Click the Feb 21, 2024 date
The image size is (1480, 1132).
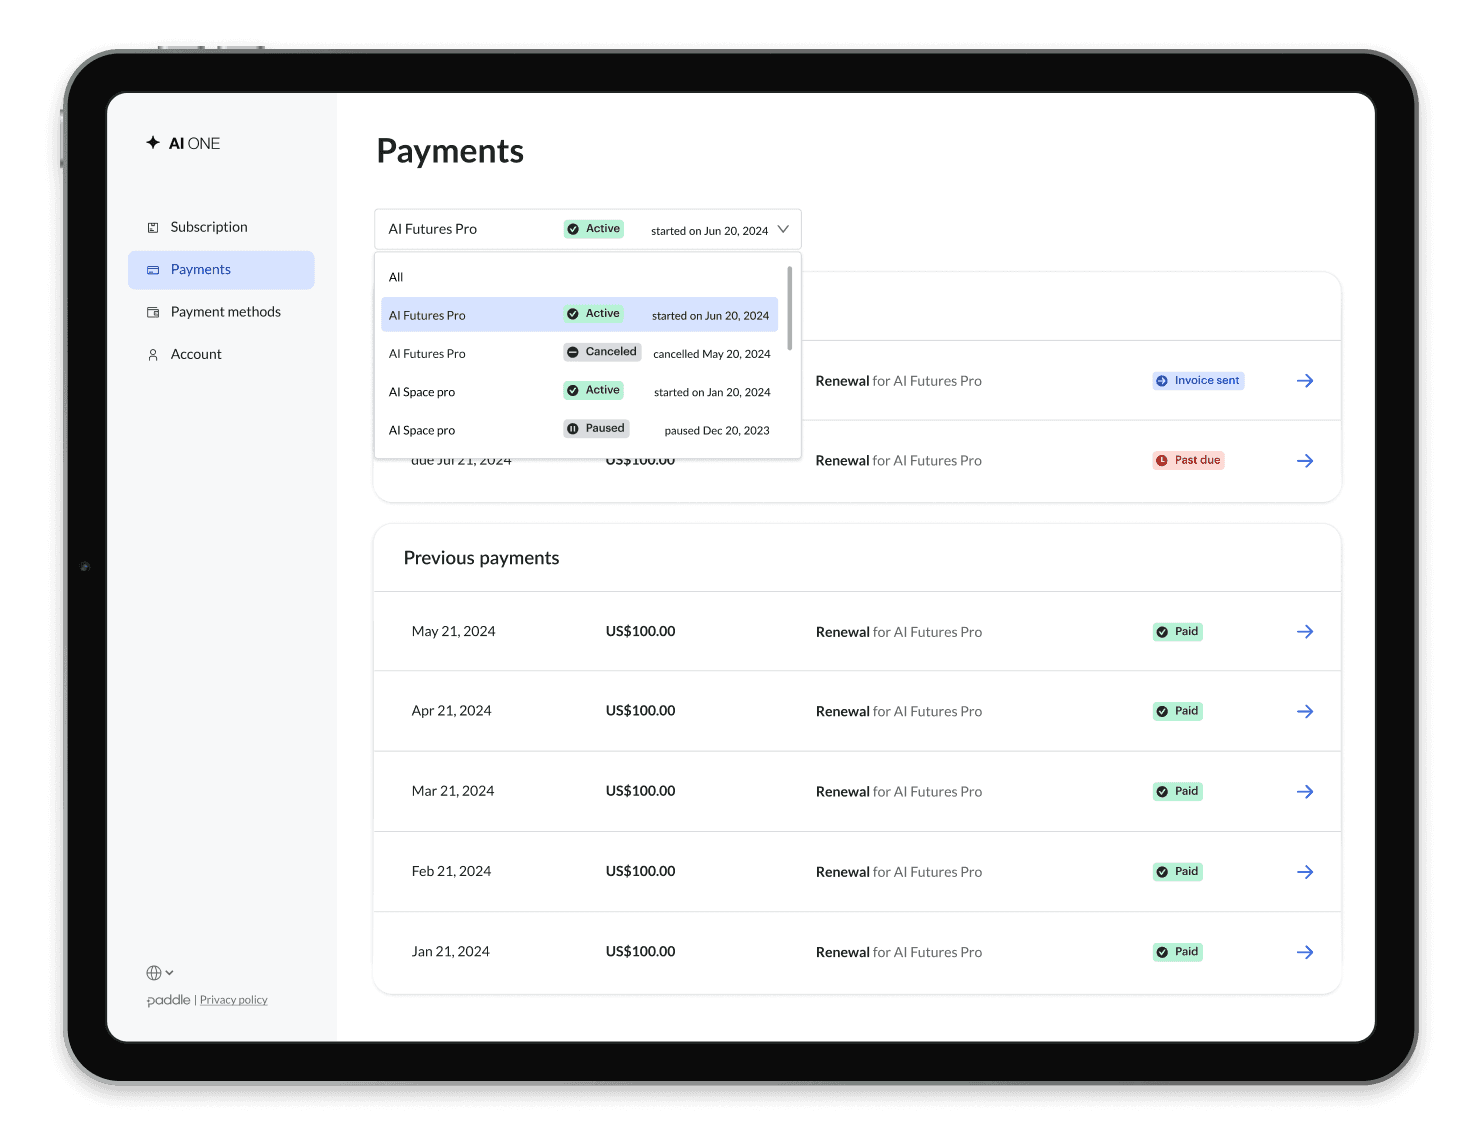(451, 872)
